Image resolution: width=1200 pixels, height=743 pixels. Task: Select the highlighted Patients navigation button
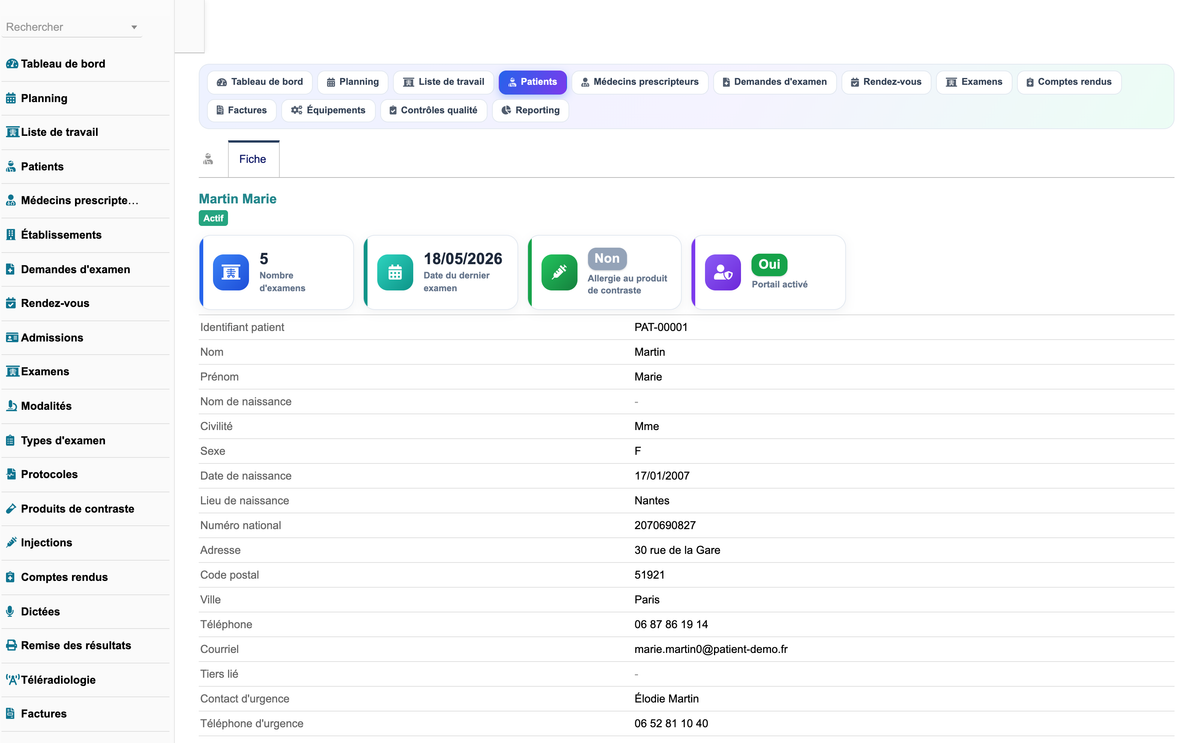[533, 82]
